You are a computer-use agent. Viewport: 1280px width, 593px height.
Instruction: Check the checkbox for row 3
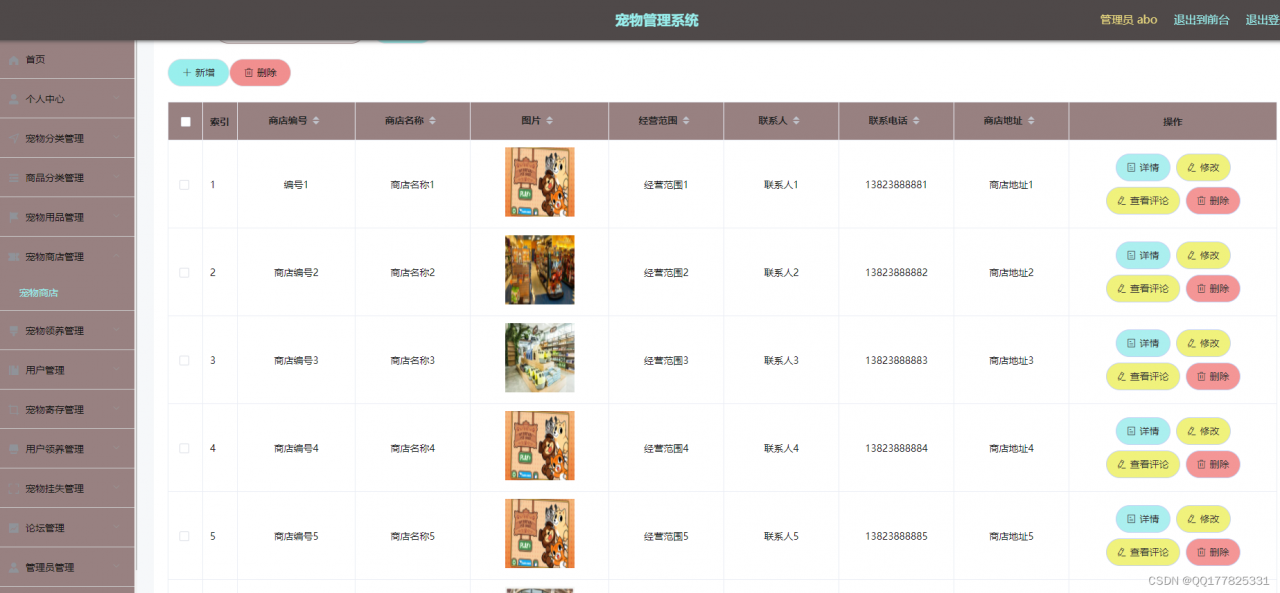[x=184, y=360]
